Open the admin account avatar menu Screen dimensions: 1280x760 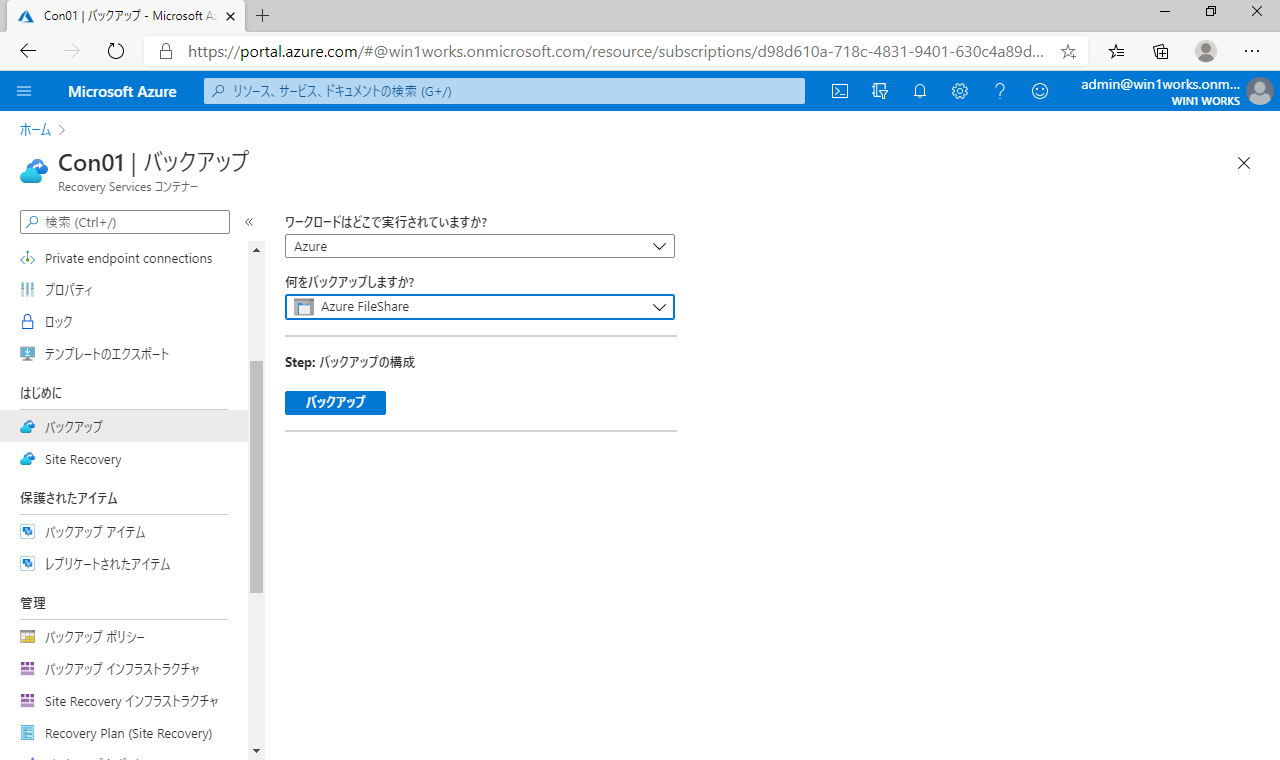click(x=1259, y=91)
